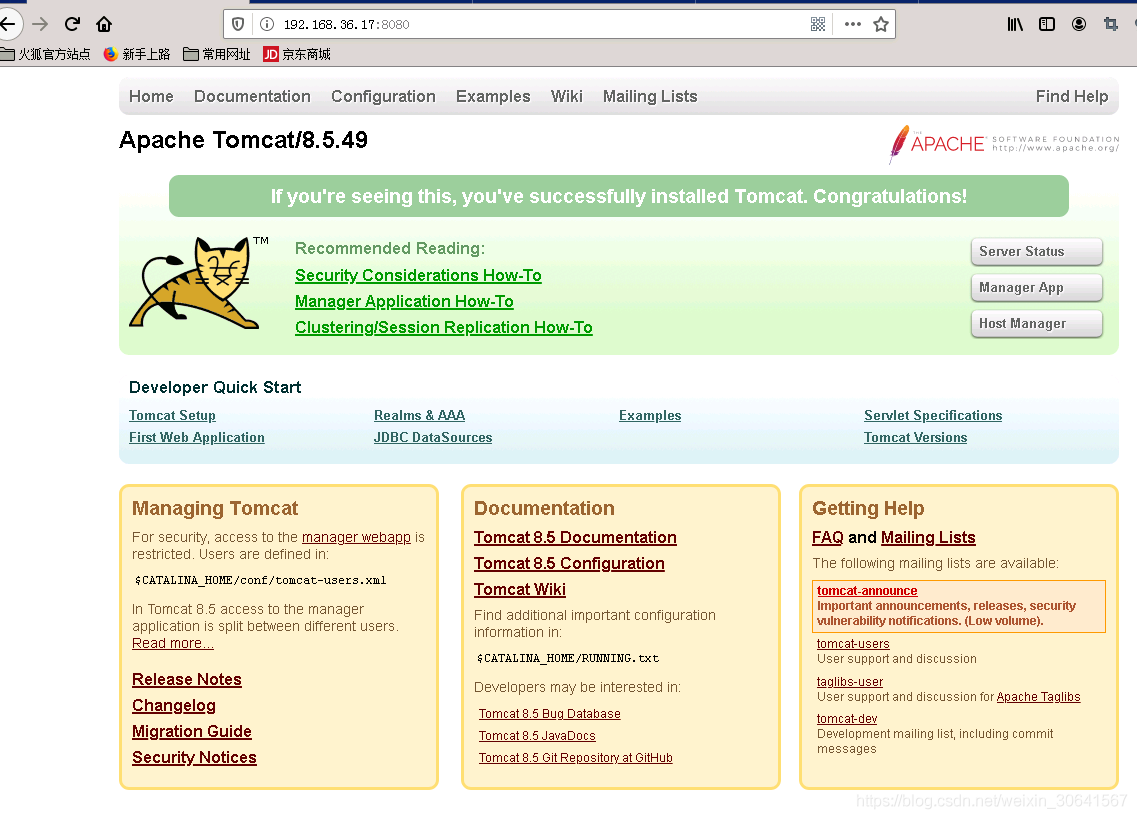The height and width of the screenshot is (819, 1137).
Task: Open the First Web Application link
Action: point(197,437)
